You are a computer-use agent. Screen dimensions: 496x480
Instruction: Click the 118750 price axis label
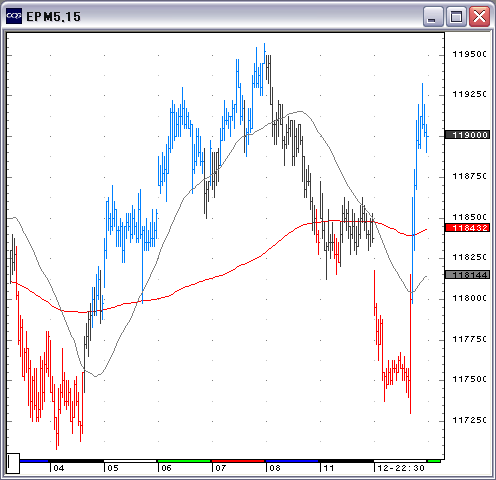469,176
